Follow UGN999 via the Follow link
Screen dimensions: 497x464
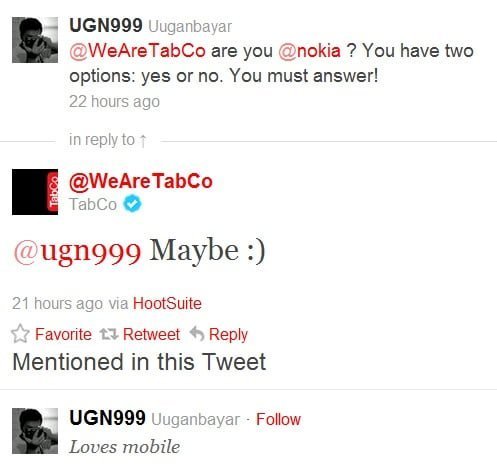[x=278, y=419]
